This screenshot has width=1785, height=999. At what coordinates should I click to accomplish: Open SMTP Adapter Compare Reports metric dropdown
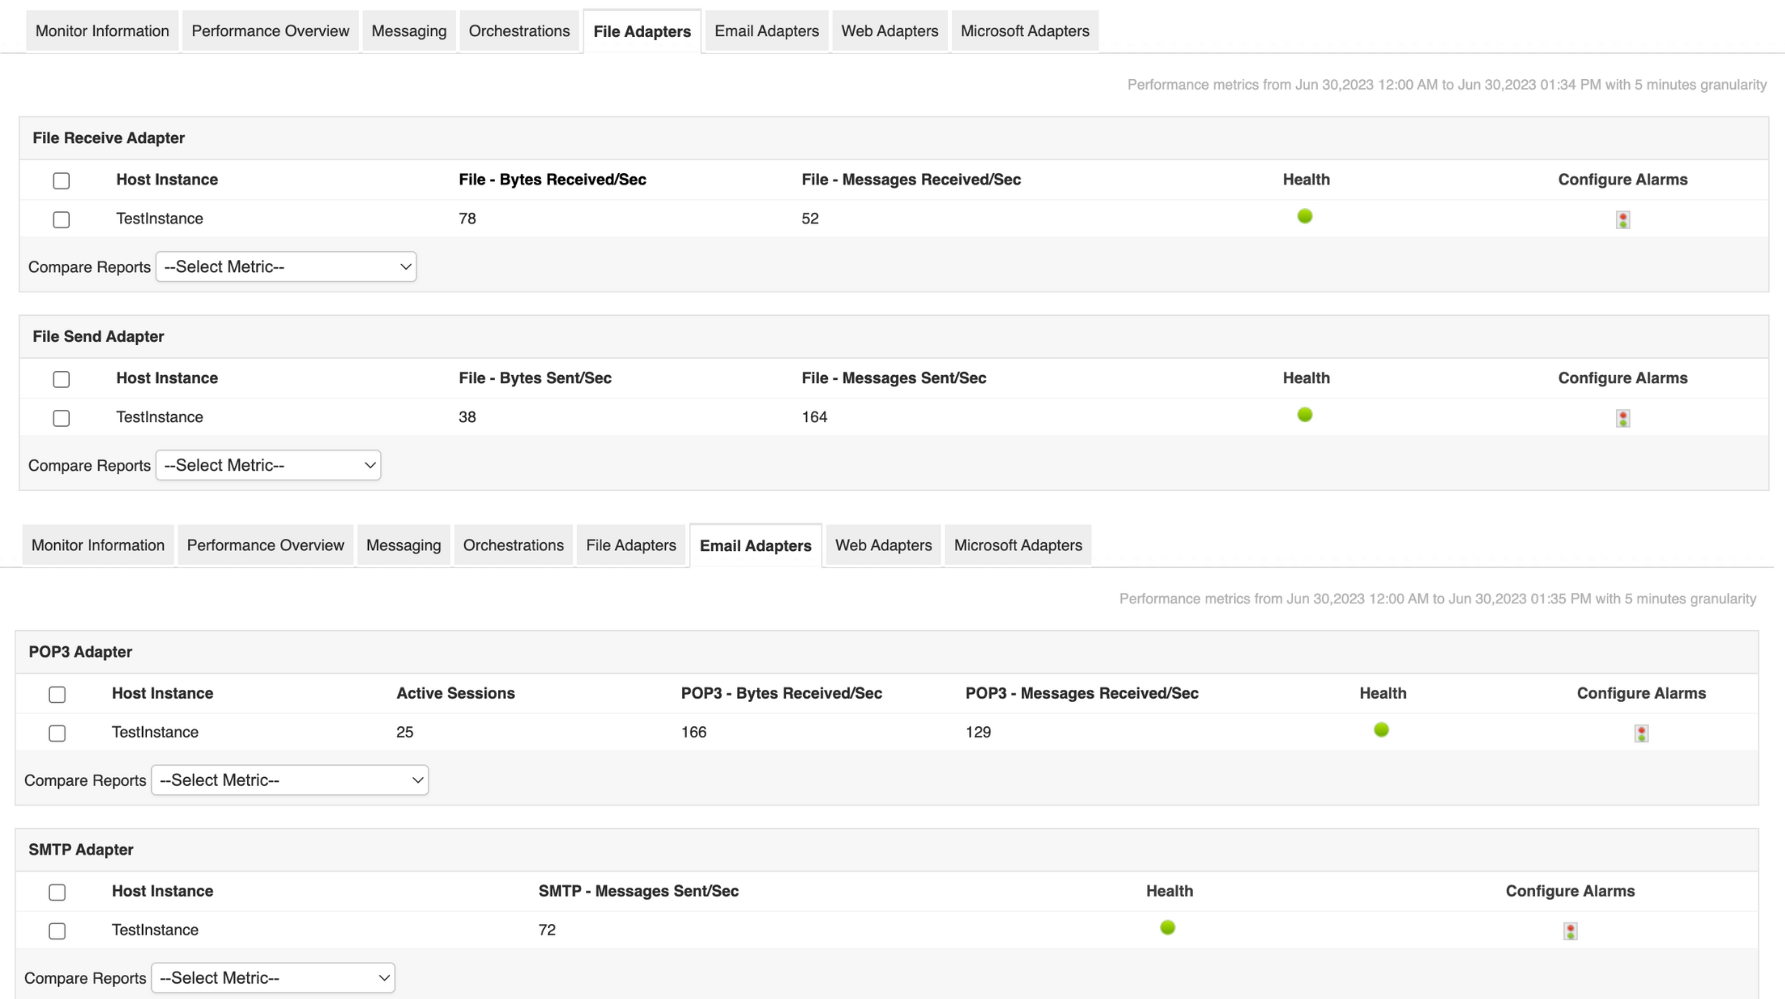pos(273,978)
